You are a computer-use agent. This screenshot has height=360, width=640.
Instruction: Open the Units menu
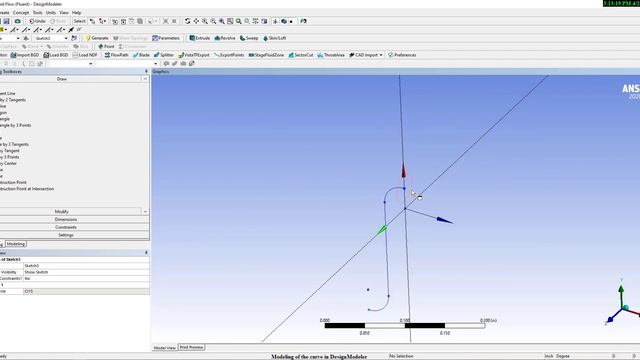pos(51,13)
